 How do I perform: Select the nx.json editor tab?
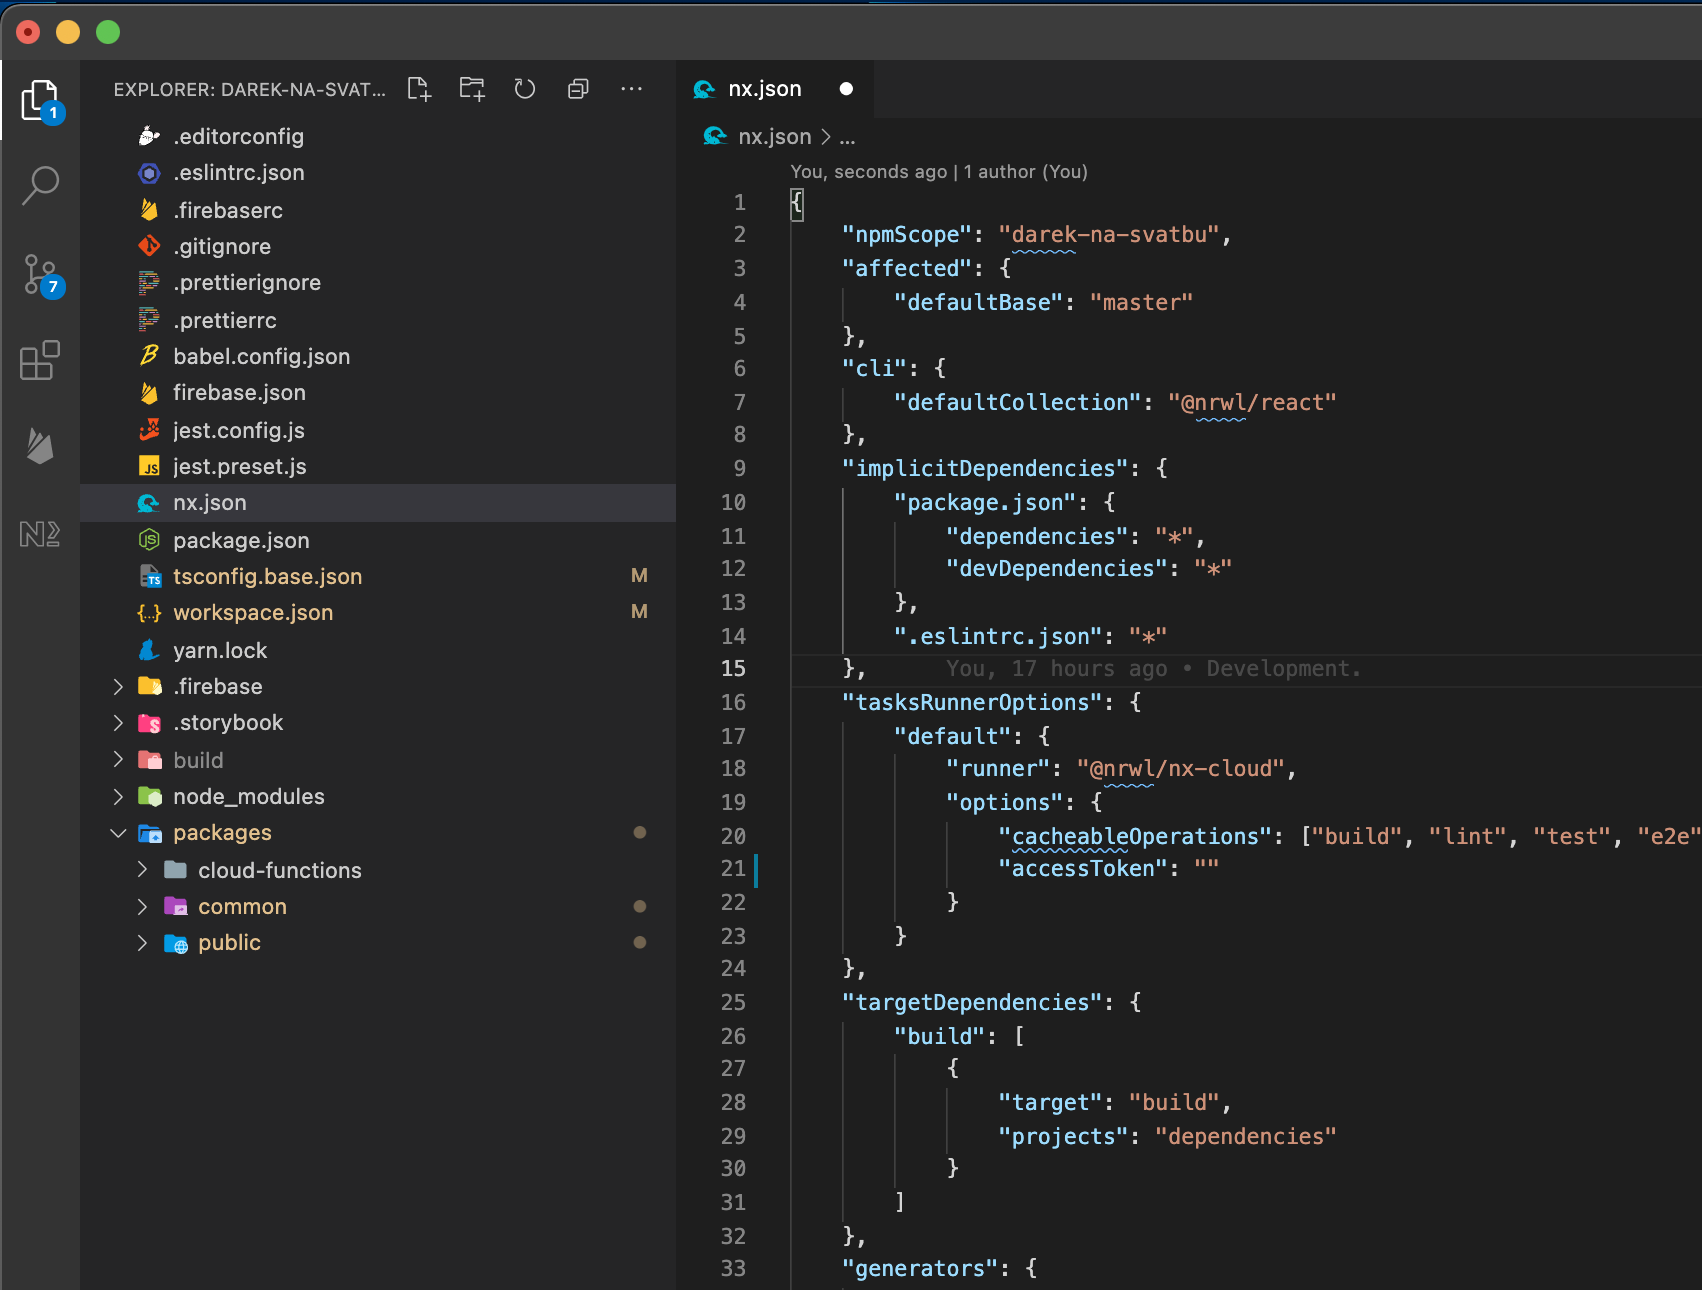click(x=764, y=89)
